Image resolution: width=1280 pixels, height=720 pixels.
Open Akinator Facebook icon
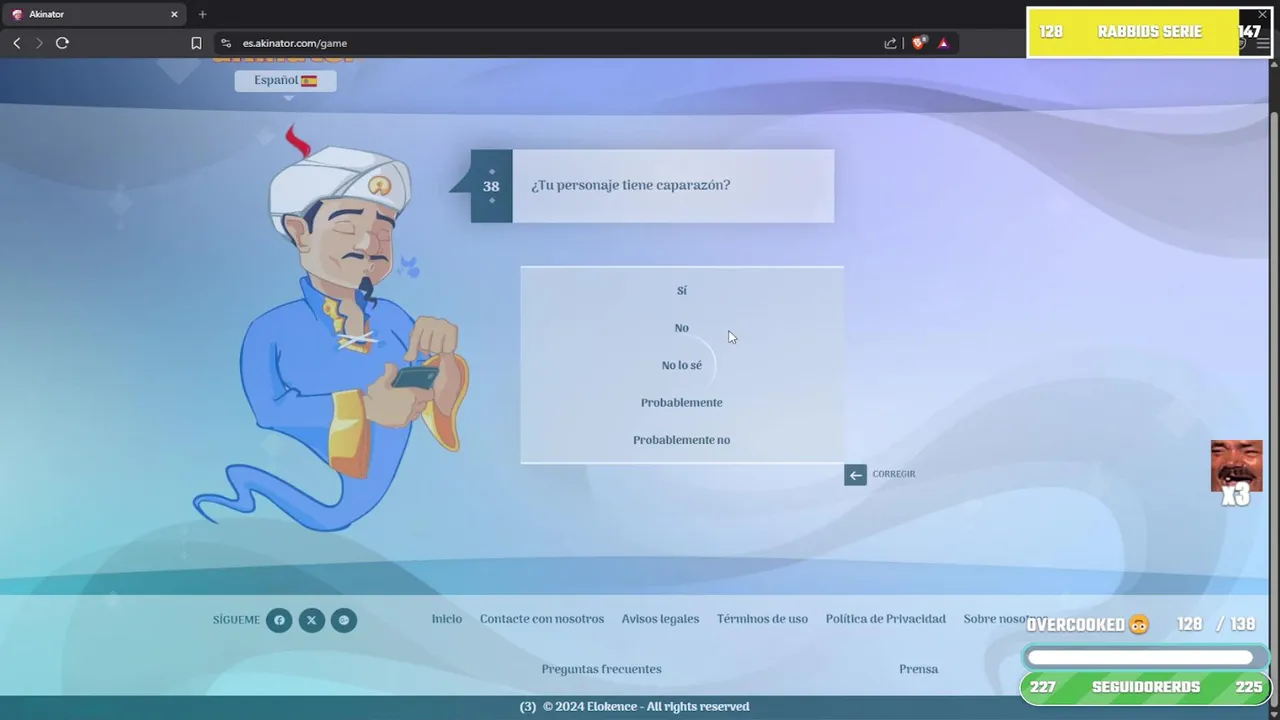279,620
